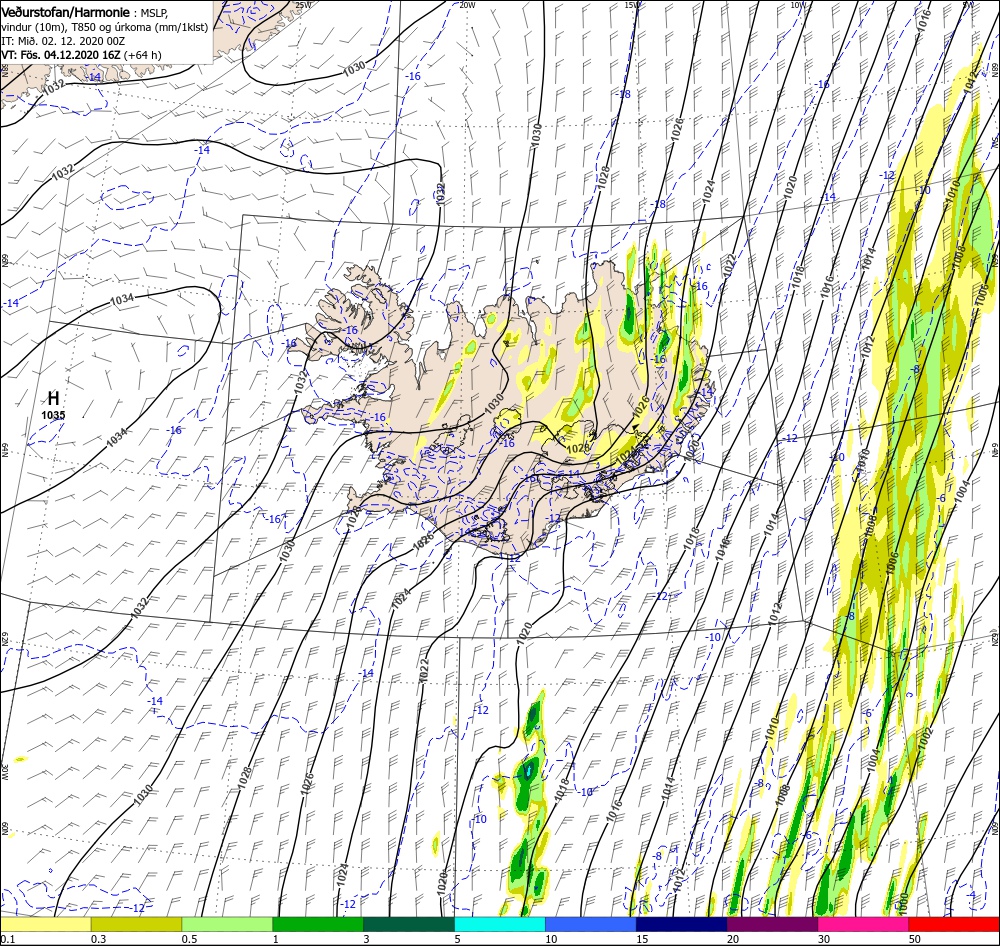Select the cyan 5 mm legend swatch
1000x946 pixels.
tap(500, 924)
